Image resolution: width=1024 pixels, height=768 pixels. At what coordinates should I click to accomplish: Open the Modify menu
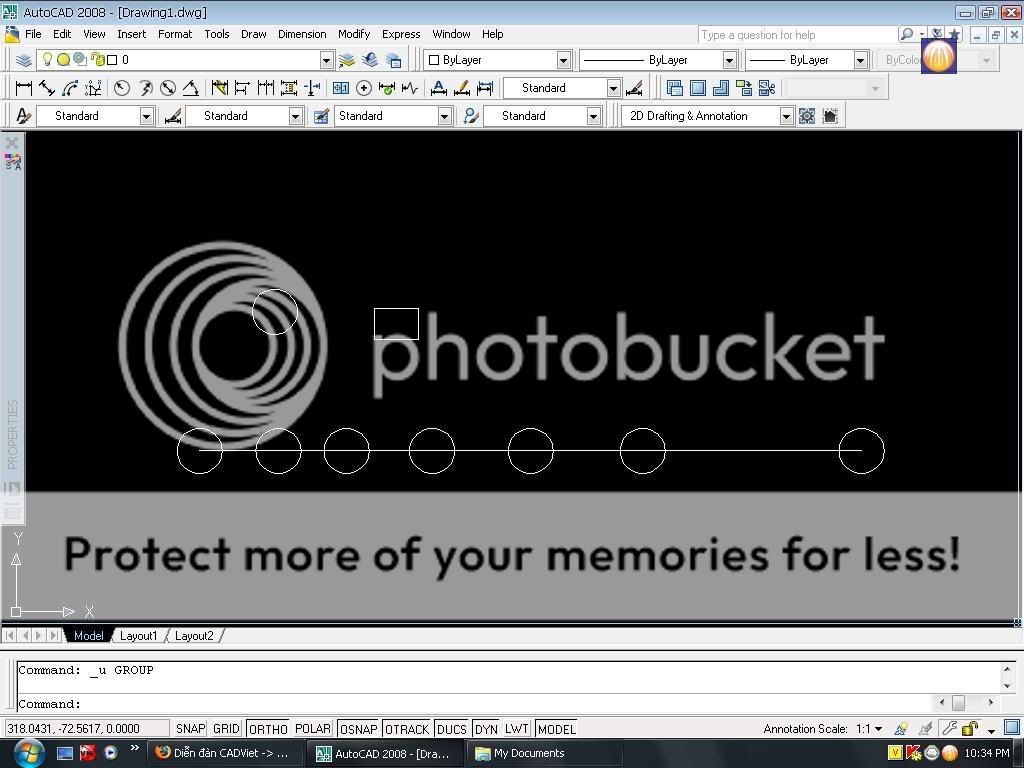tap(354, 34)
